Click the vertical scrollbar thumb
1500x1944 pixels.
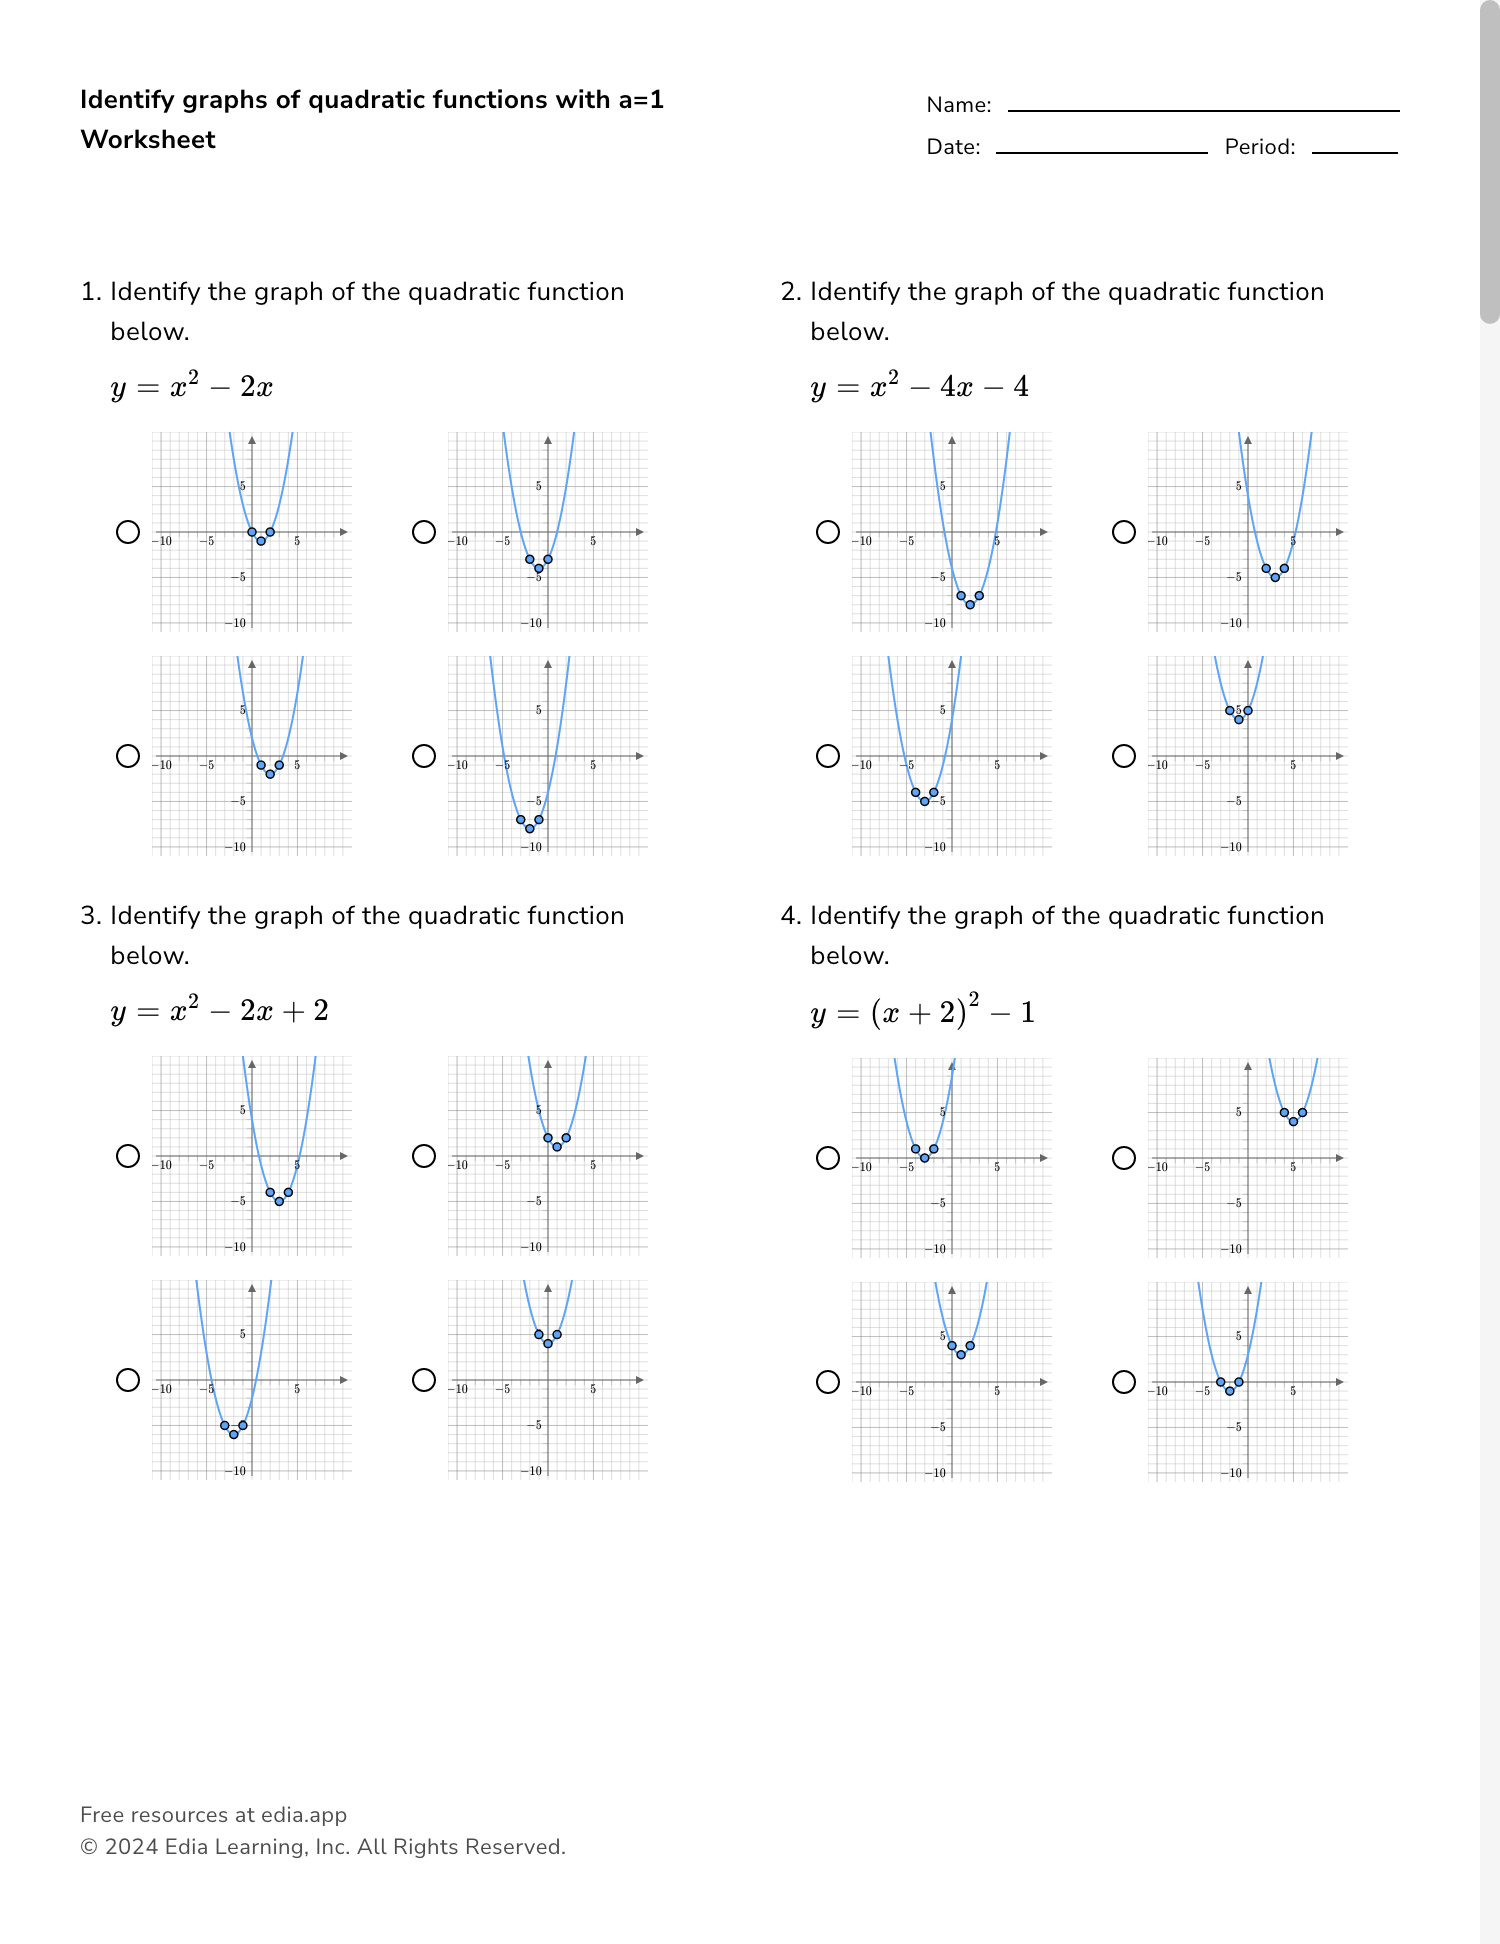coord(1490,160)
